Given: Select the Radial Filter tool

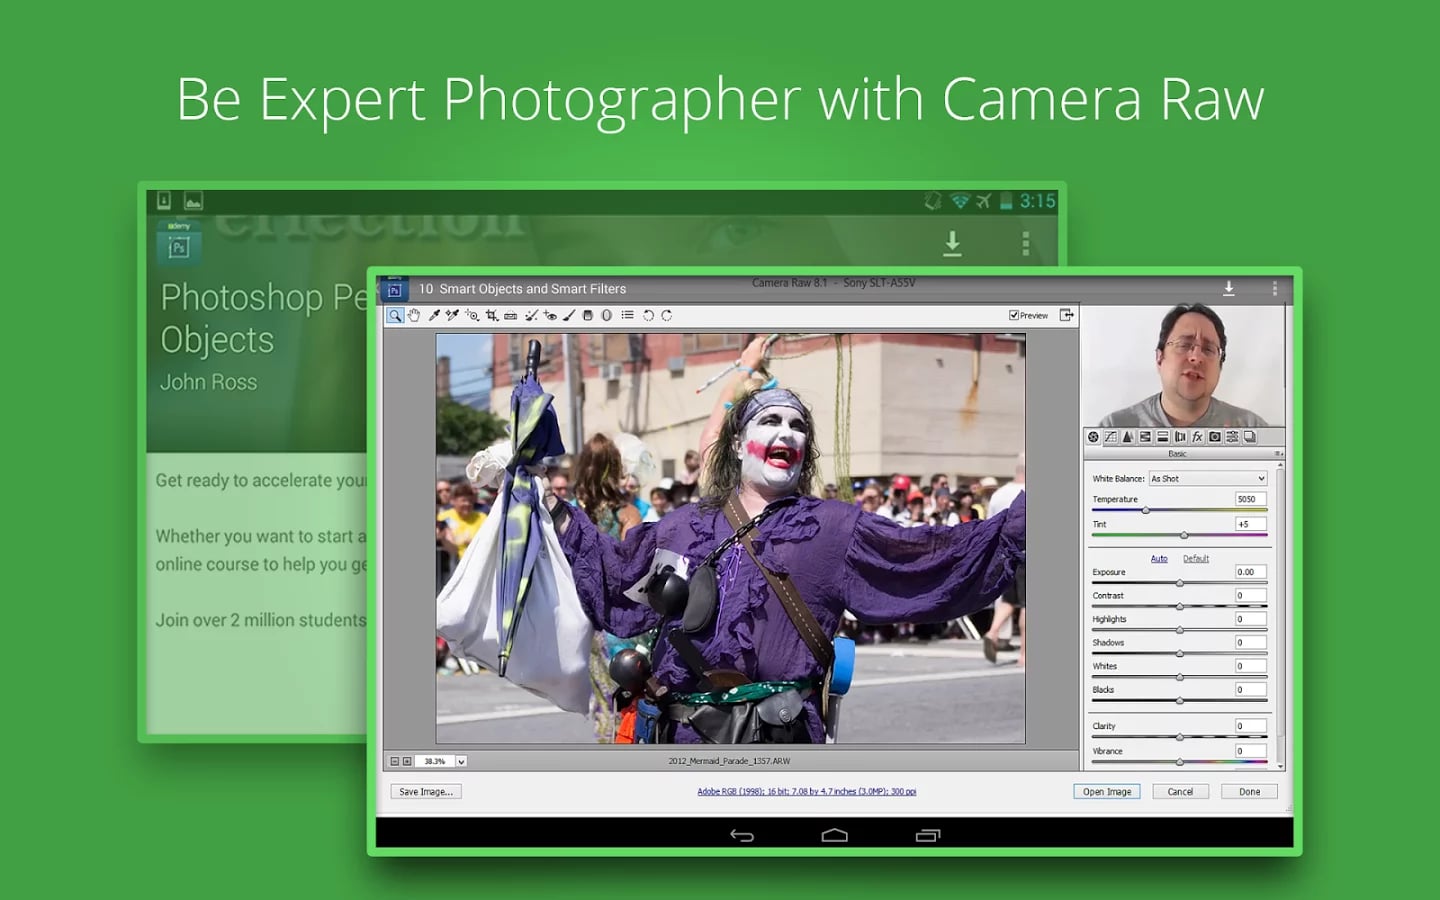Looking at the screenshot, I should point(606,315).
